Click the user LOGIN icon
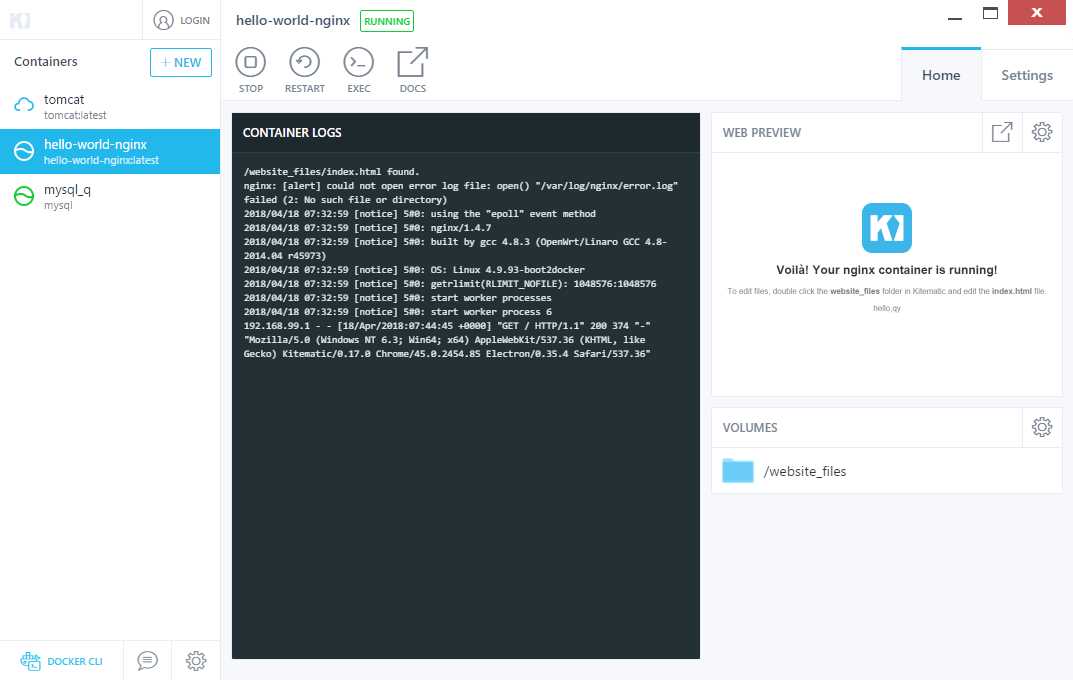 tap(163, 21)
